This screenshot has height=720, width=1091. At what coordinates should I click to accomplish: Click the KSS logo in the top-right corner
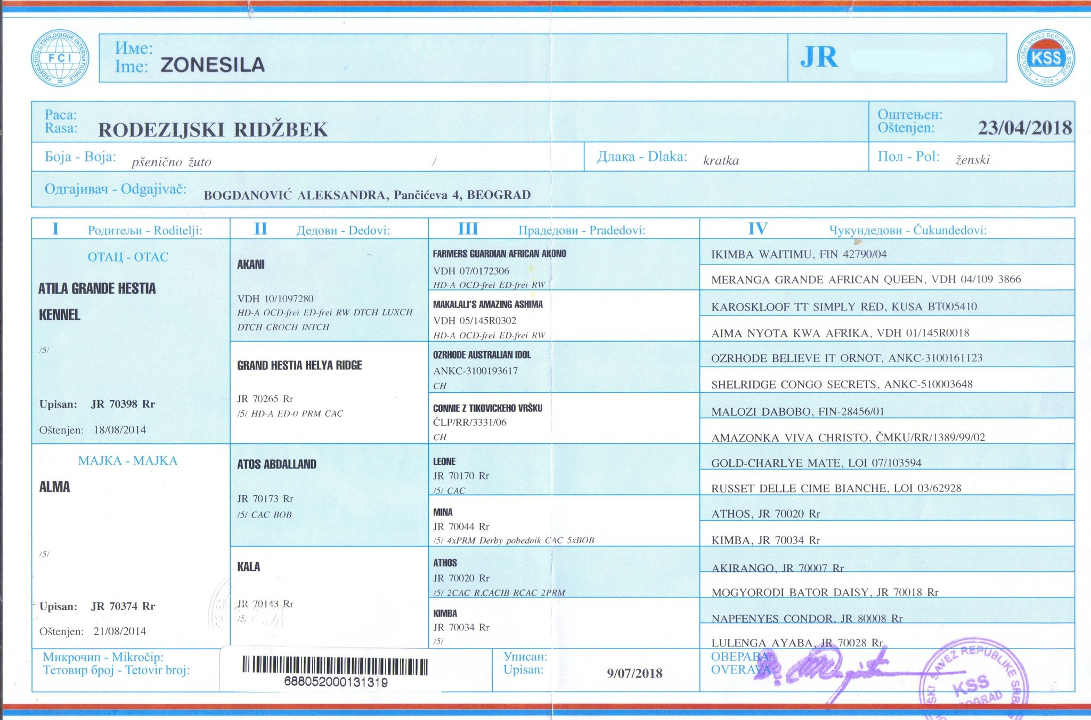pyautogui.click(x=1045, y=57)
